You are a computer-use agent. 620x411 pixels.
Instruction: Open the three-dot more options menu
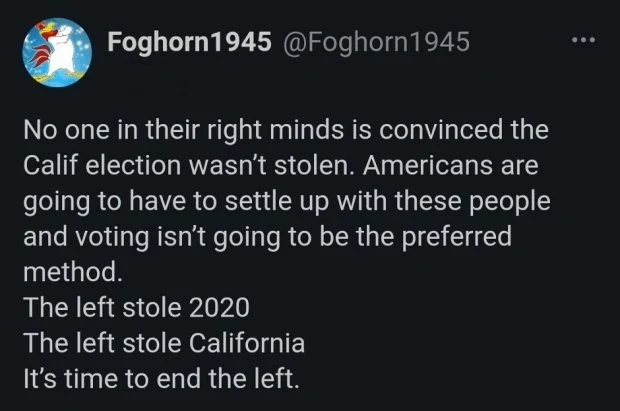[x=583, y=40]
